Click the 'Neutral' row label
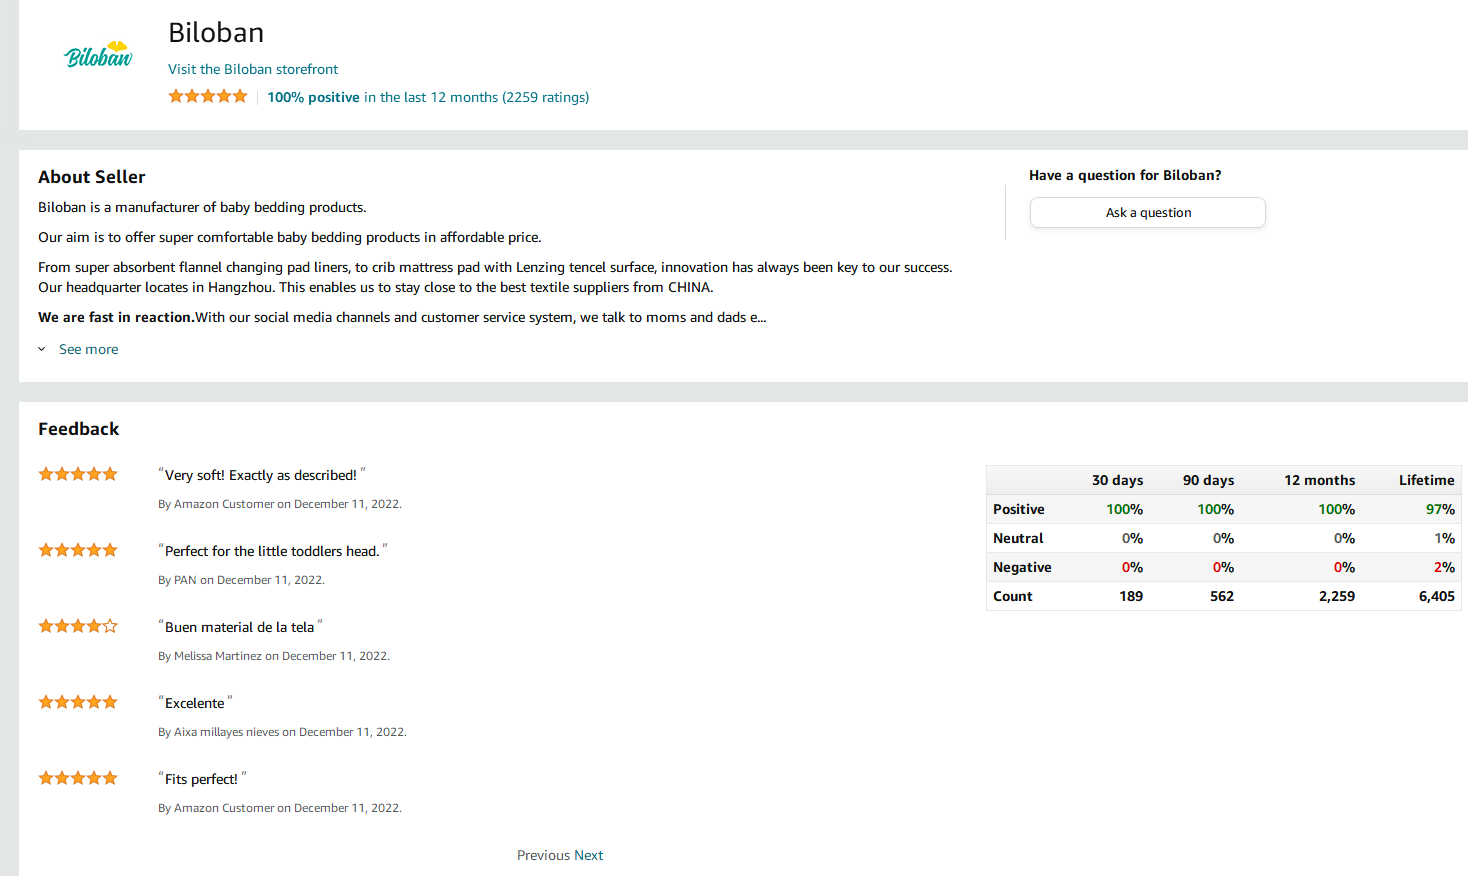The image size is (1468, 876). (x=1018, y=538)
